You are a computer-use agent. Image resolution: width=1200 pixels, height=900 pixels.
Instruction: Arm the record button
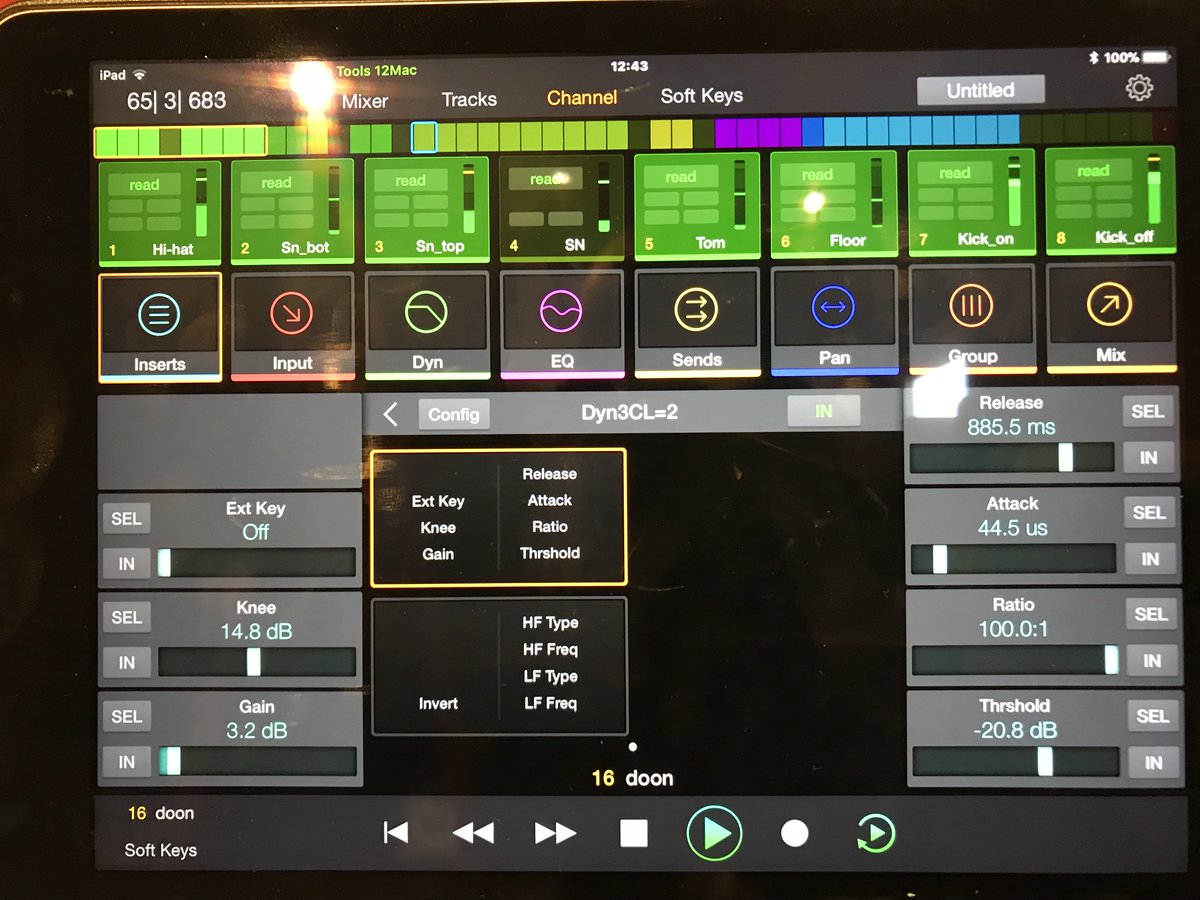pyautogui.click(x=794, y=833)
